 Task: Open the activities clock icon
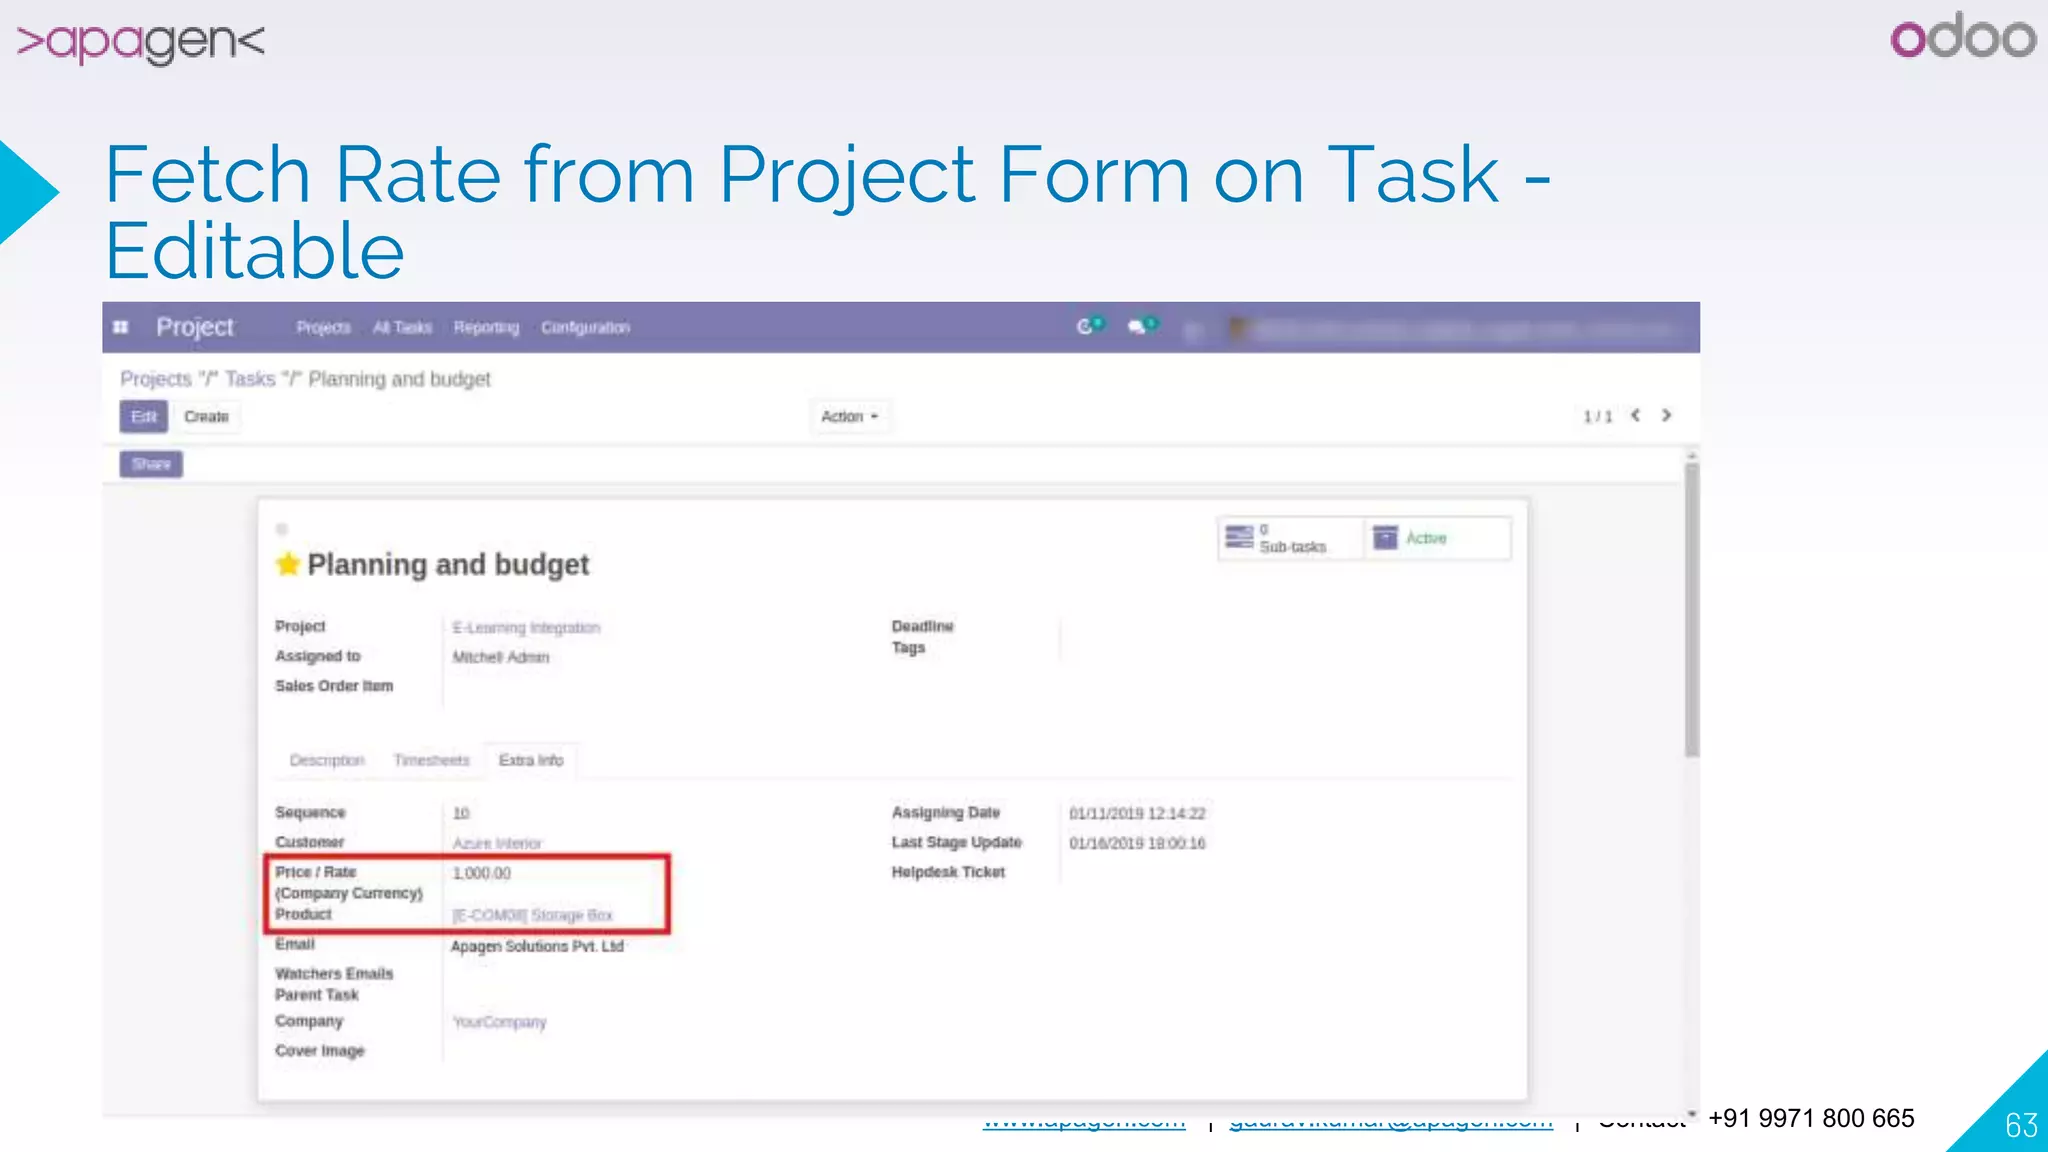(1086, 326)
